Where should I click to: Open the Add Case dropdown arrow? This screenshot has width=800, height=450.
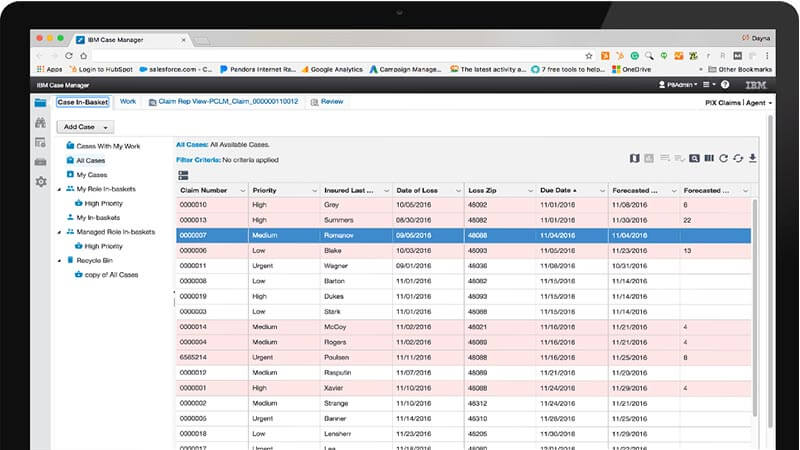coord(106,127)
